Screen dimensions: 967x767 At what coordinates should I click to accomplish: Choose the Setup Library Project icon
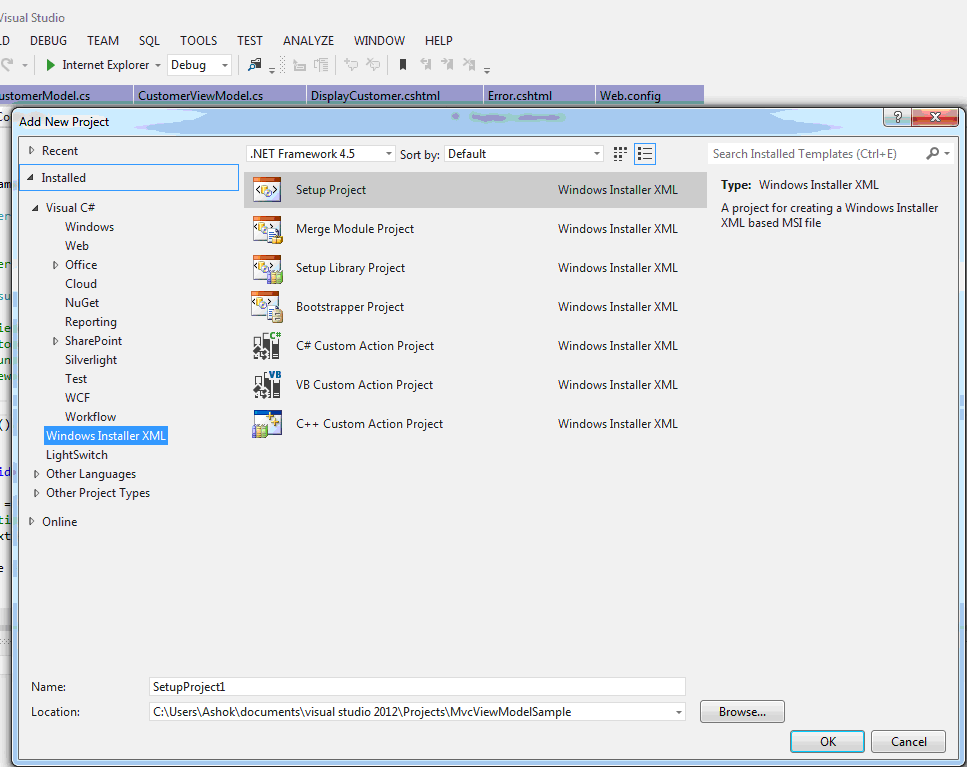(267, 267)
